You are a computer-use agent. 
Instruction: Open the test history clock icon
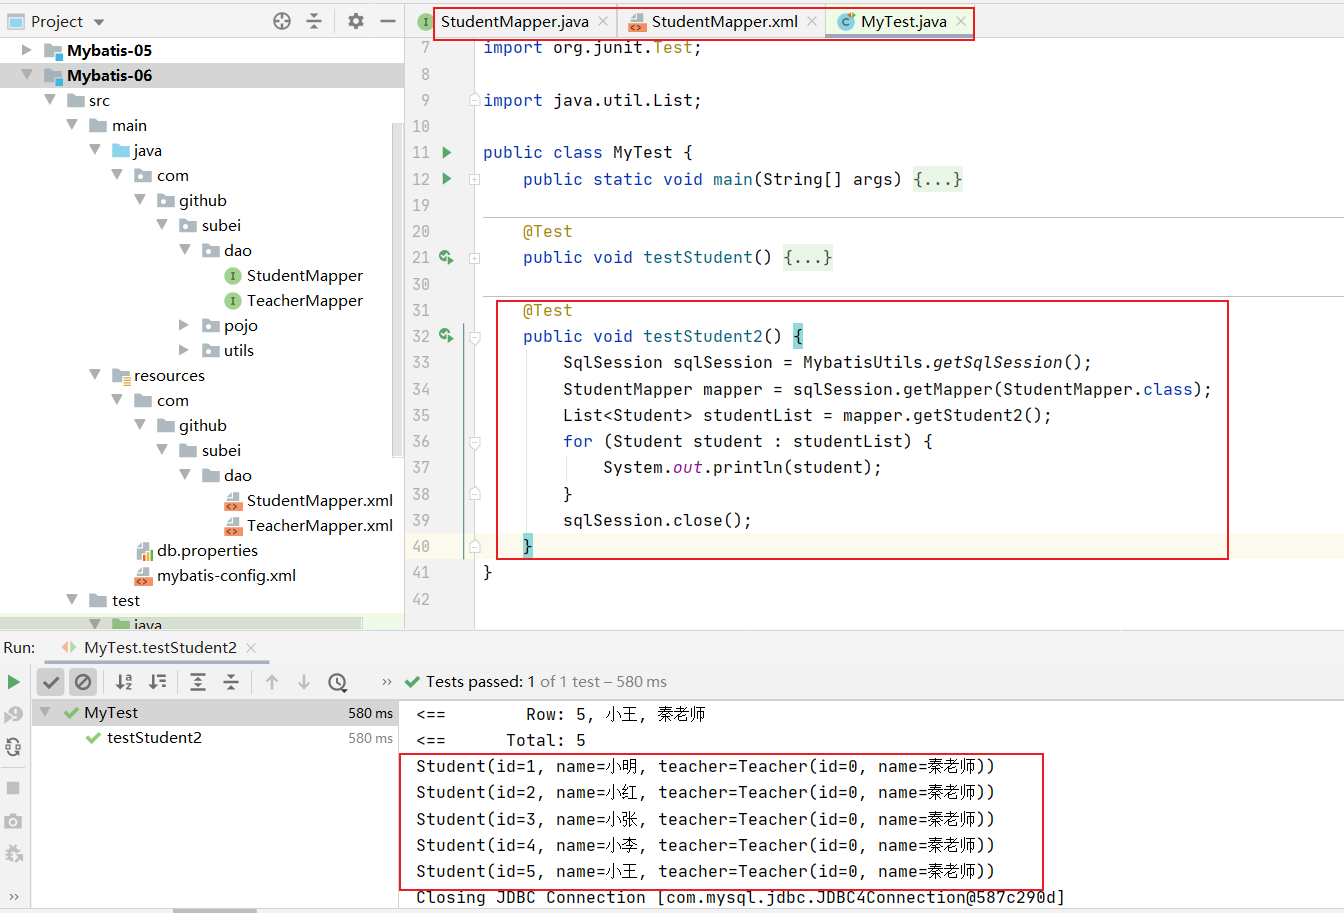(338, 682)
